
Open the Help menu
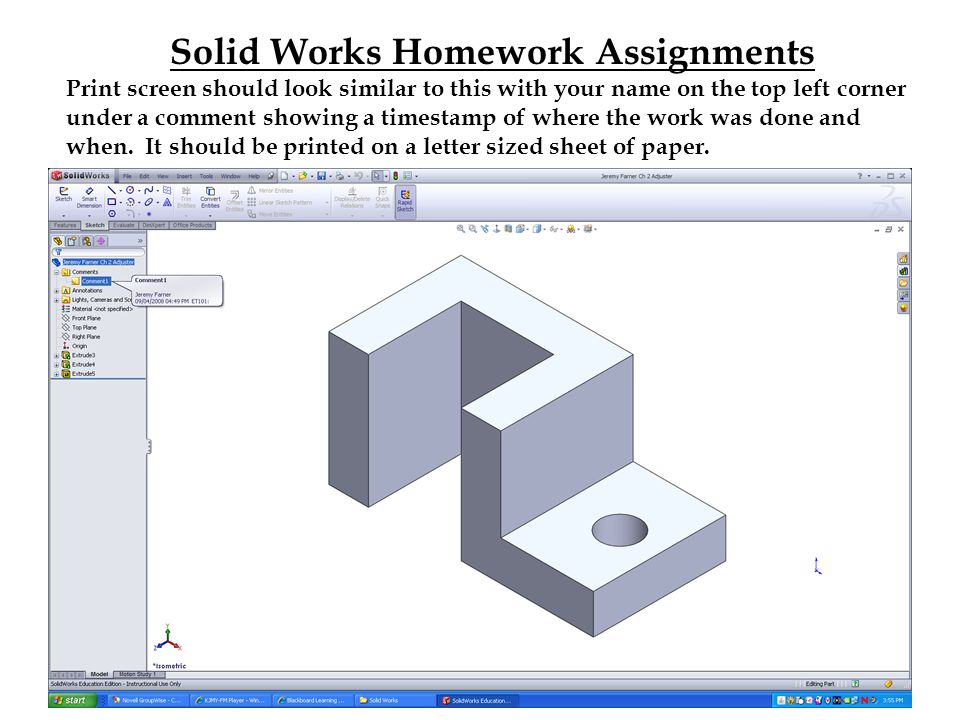click(x=254, y=176)
